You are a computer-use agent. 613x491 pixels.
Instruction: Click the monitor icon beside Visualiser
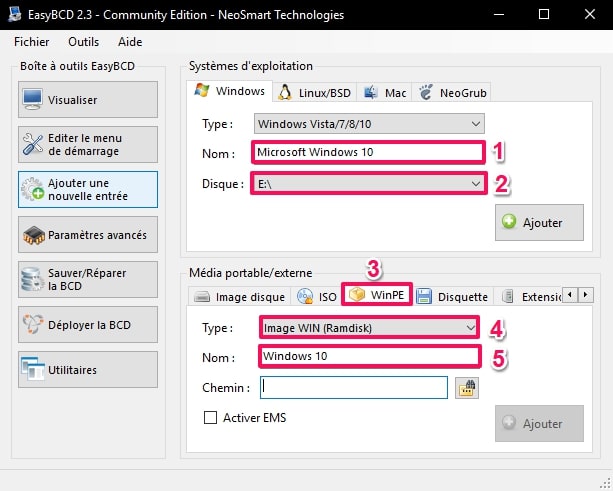(32, 99)
